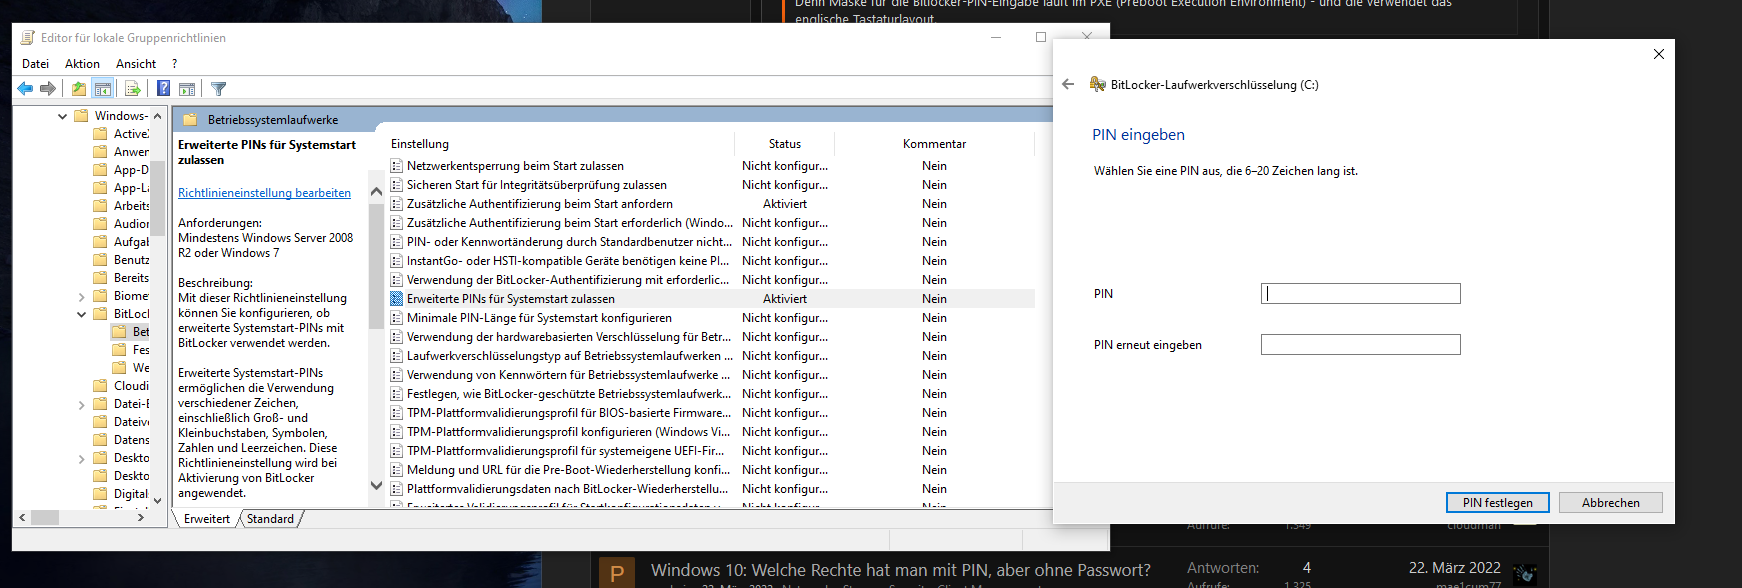Open the ? help menu

(x=174, y=64)
